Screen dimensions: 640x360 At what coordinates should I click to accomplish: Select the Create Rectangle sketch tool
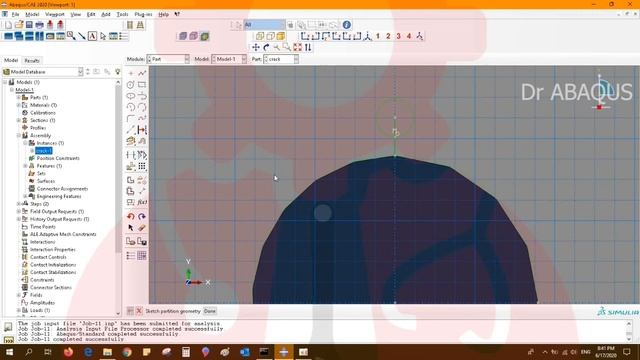click(x=142, y=85)
